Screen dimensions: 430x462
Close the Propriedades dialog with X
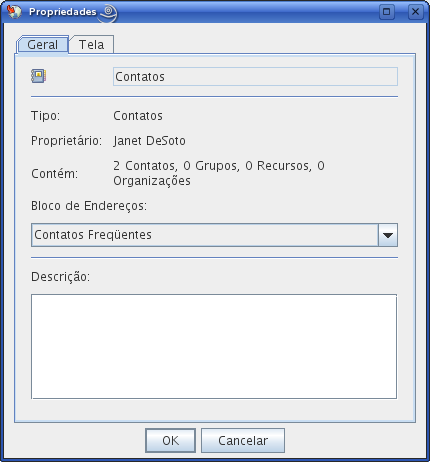(415, 12)
